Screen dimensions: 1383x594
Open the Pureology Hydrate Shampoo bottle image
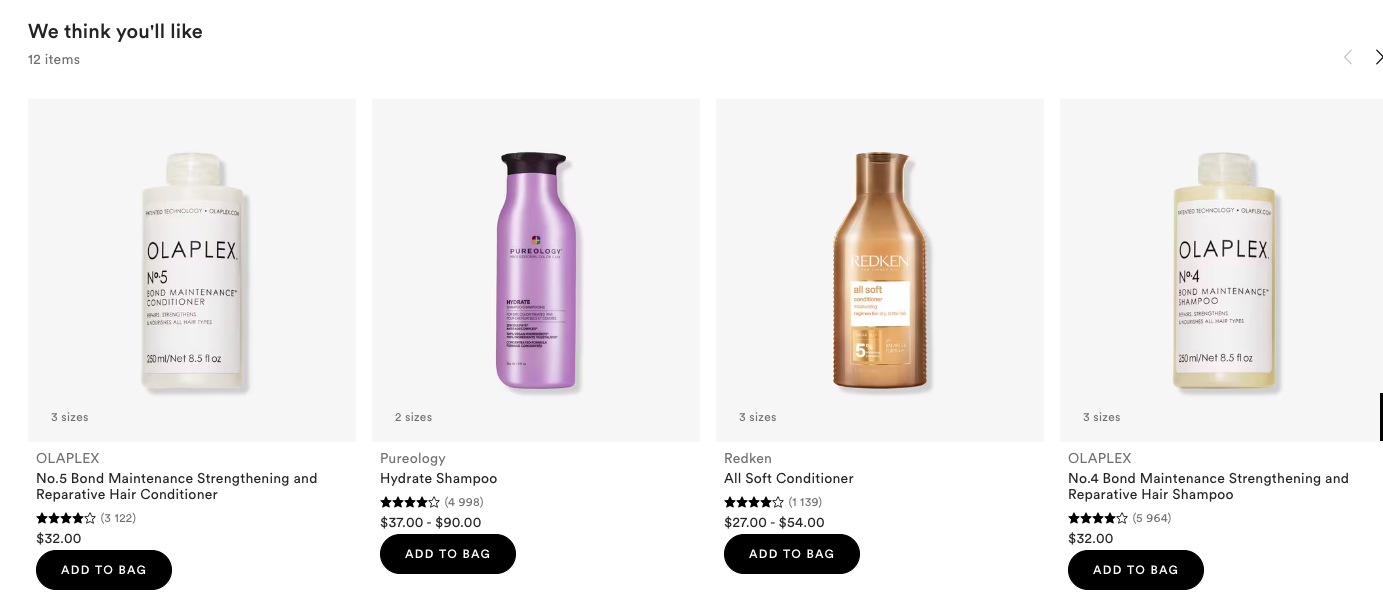pos(535,270)
